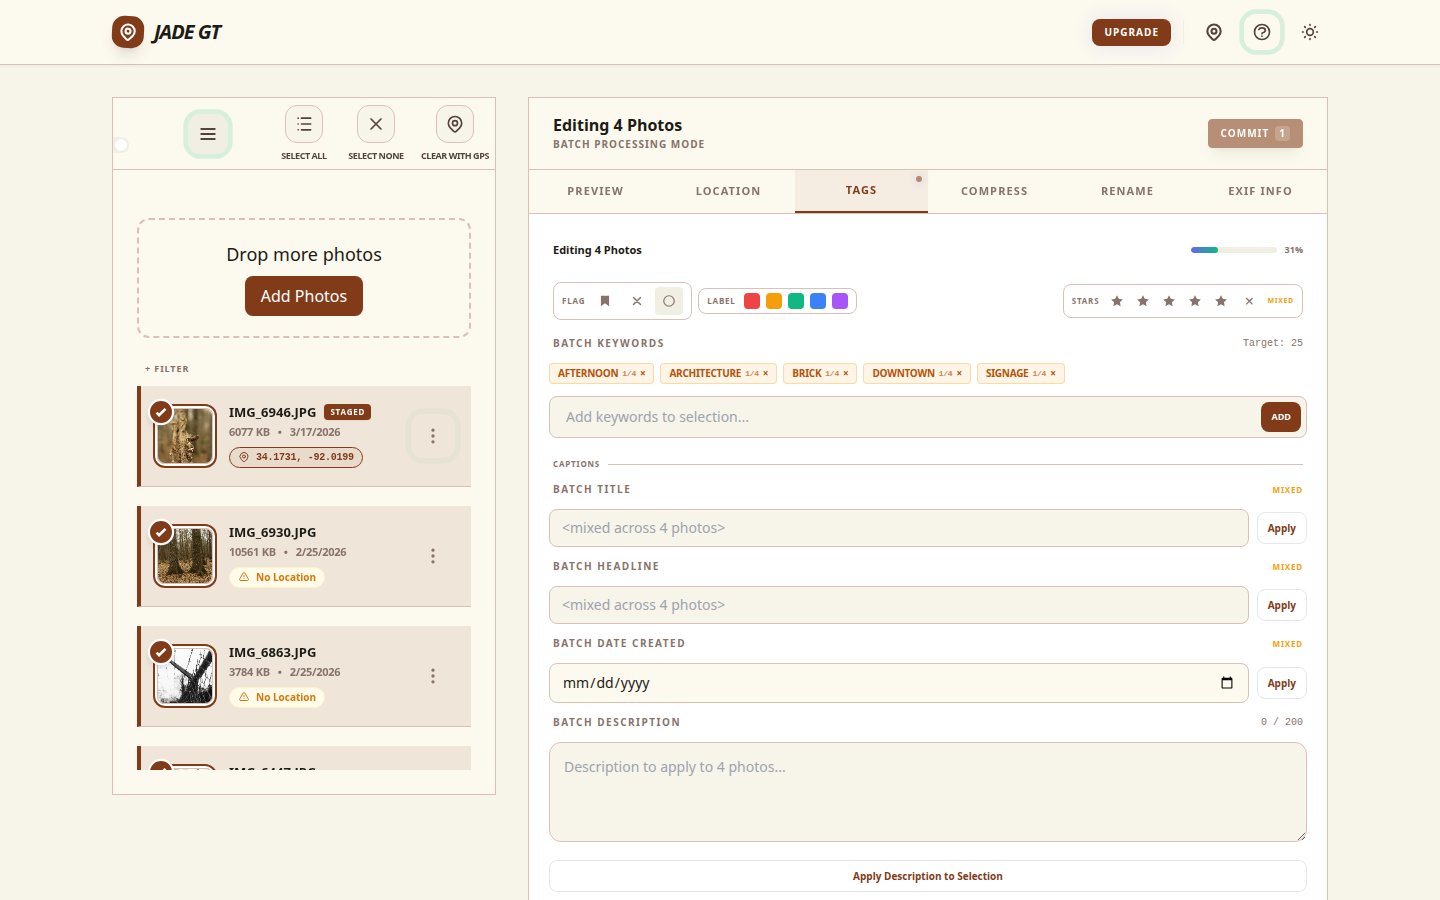
Task: Click the Select All list icon
Action: pos(304,124)
